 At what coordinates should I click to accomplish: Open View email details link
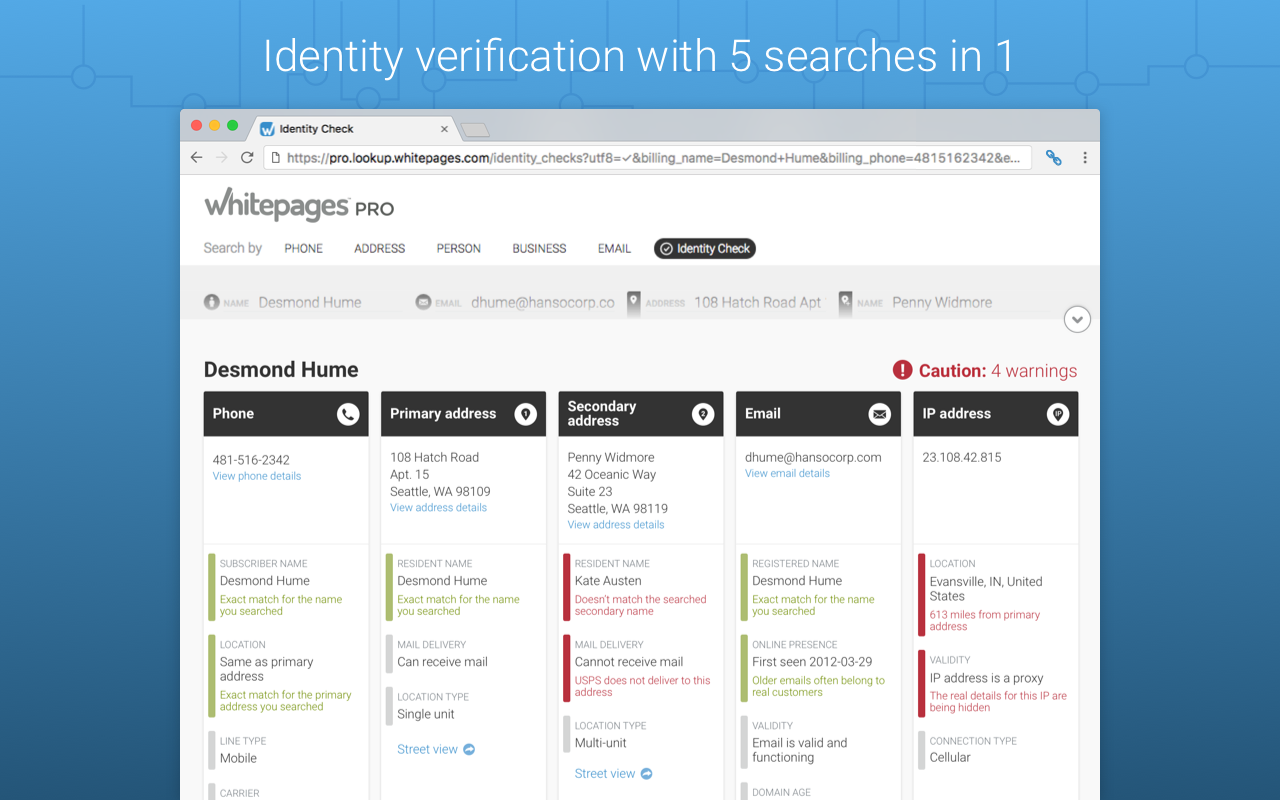click(x=787, y=474)
